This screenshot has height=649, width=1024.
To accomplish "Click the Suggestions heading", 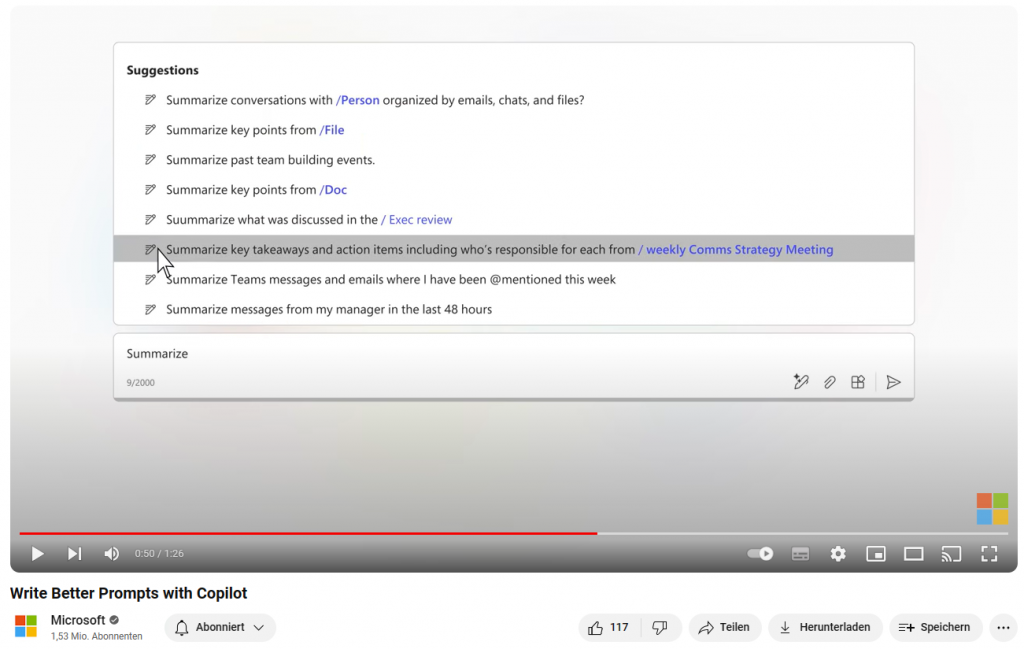I will [x=163, y=71].
